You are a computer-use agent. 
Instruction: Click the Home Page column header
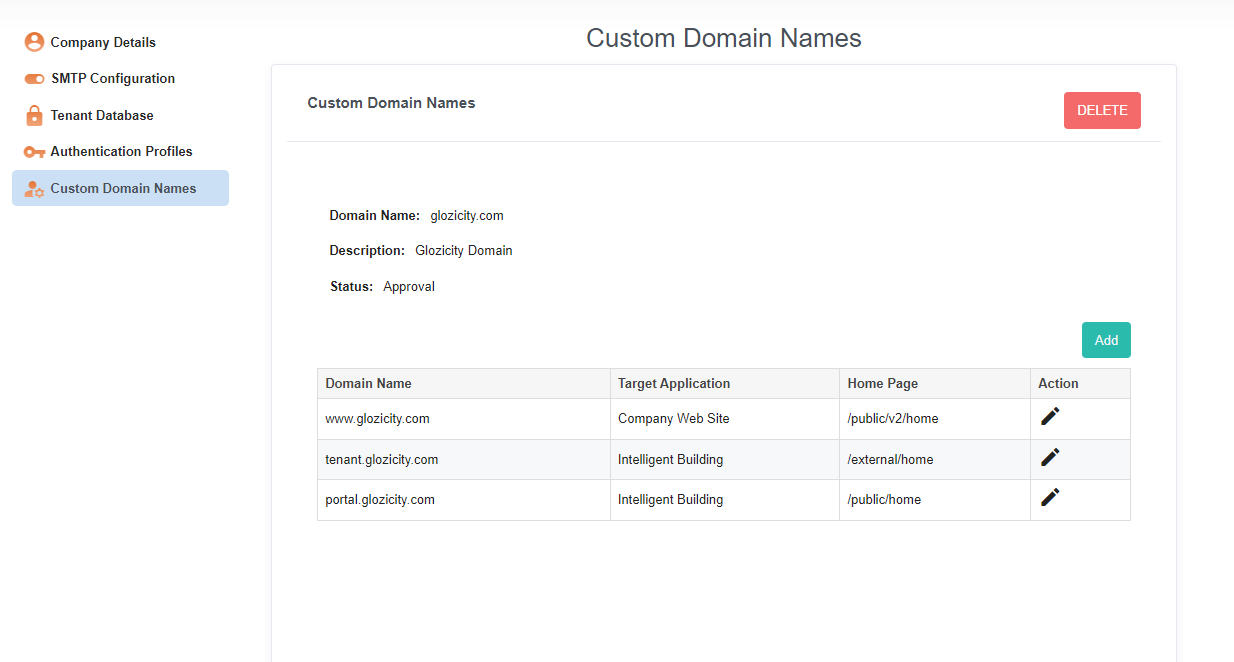(x=882, y=383)
